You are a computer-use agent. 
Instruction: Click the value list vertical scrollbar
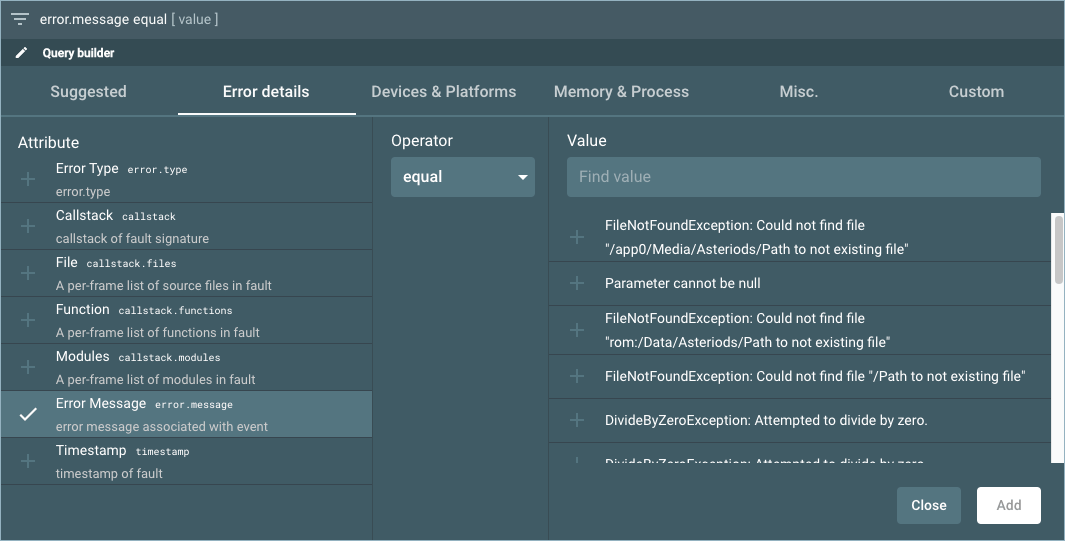1058,250
